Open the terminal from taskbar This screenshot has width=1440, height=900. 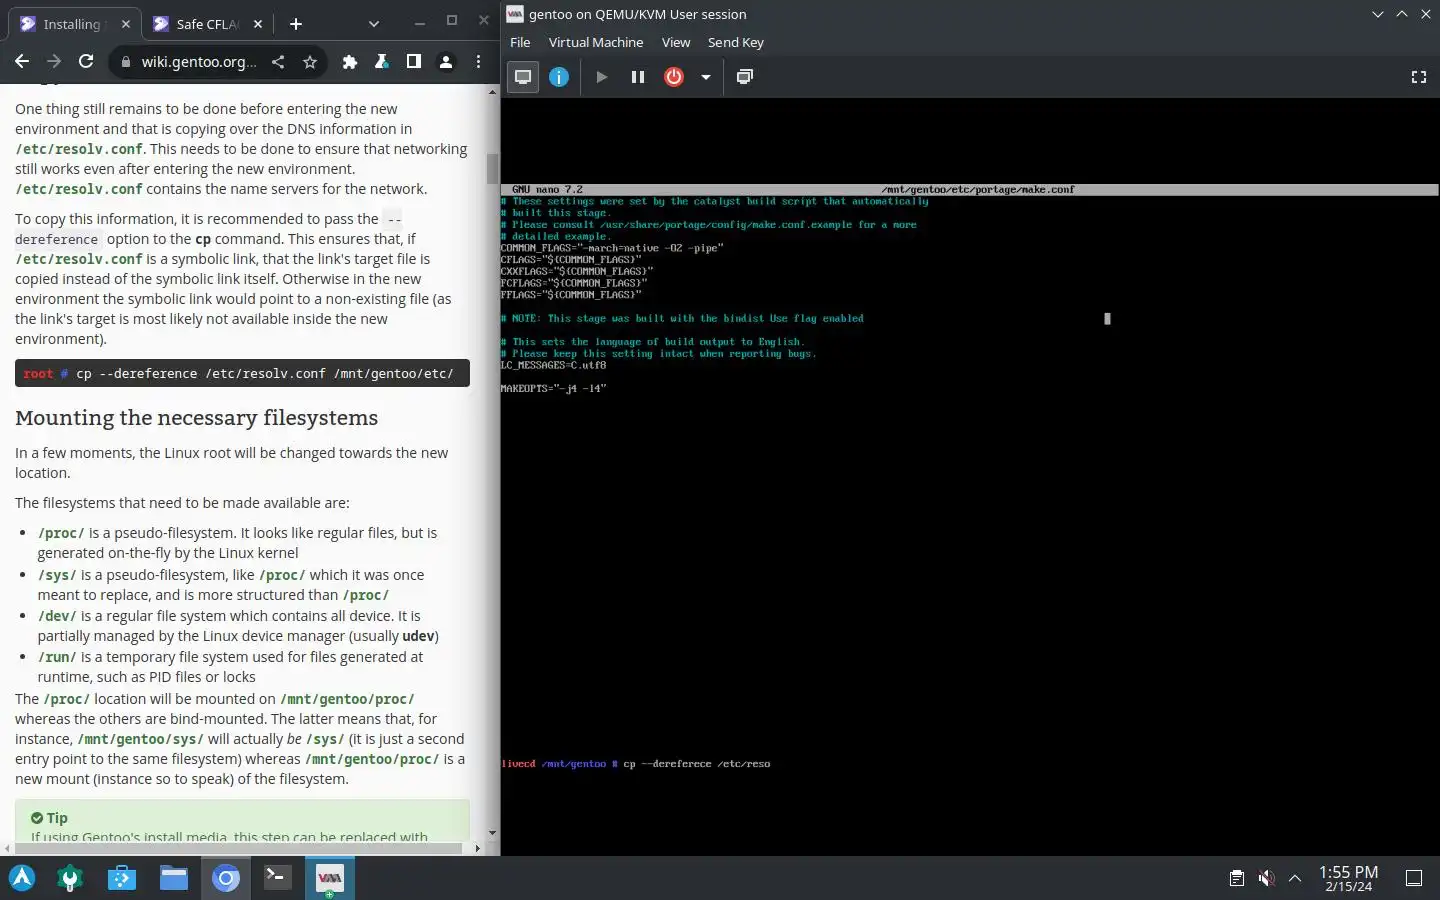(277, 878)
